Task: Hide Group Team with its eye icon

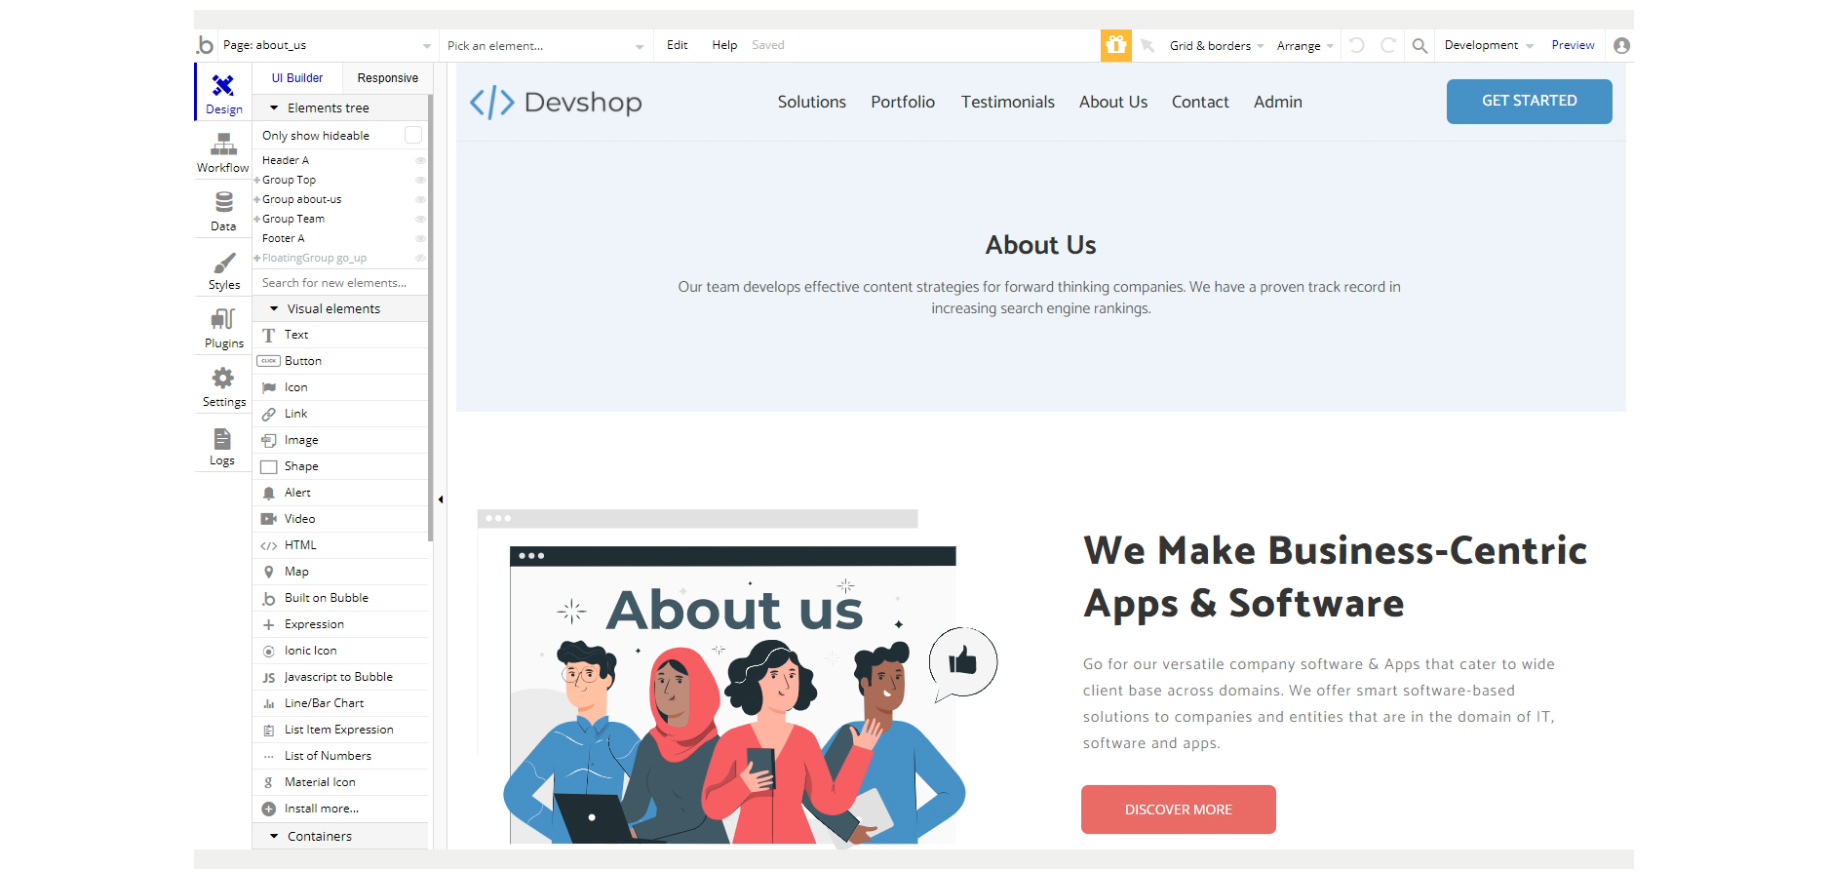Action: (x=420, y=219)
